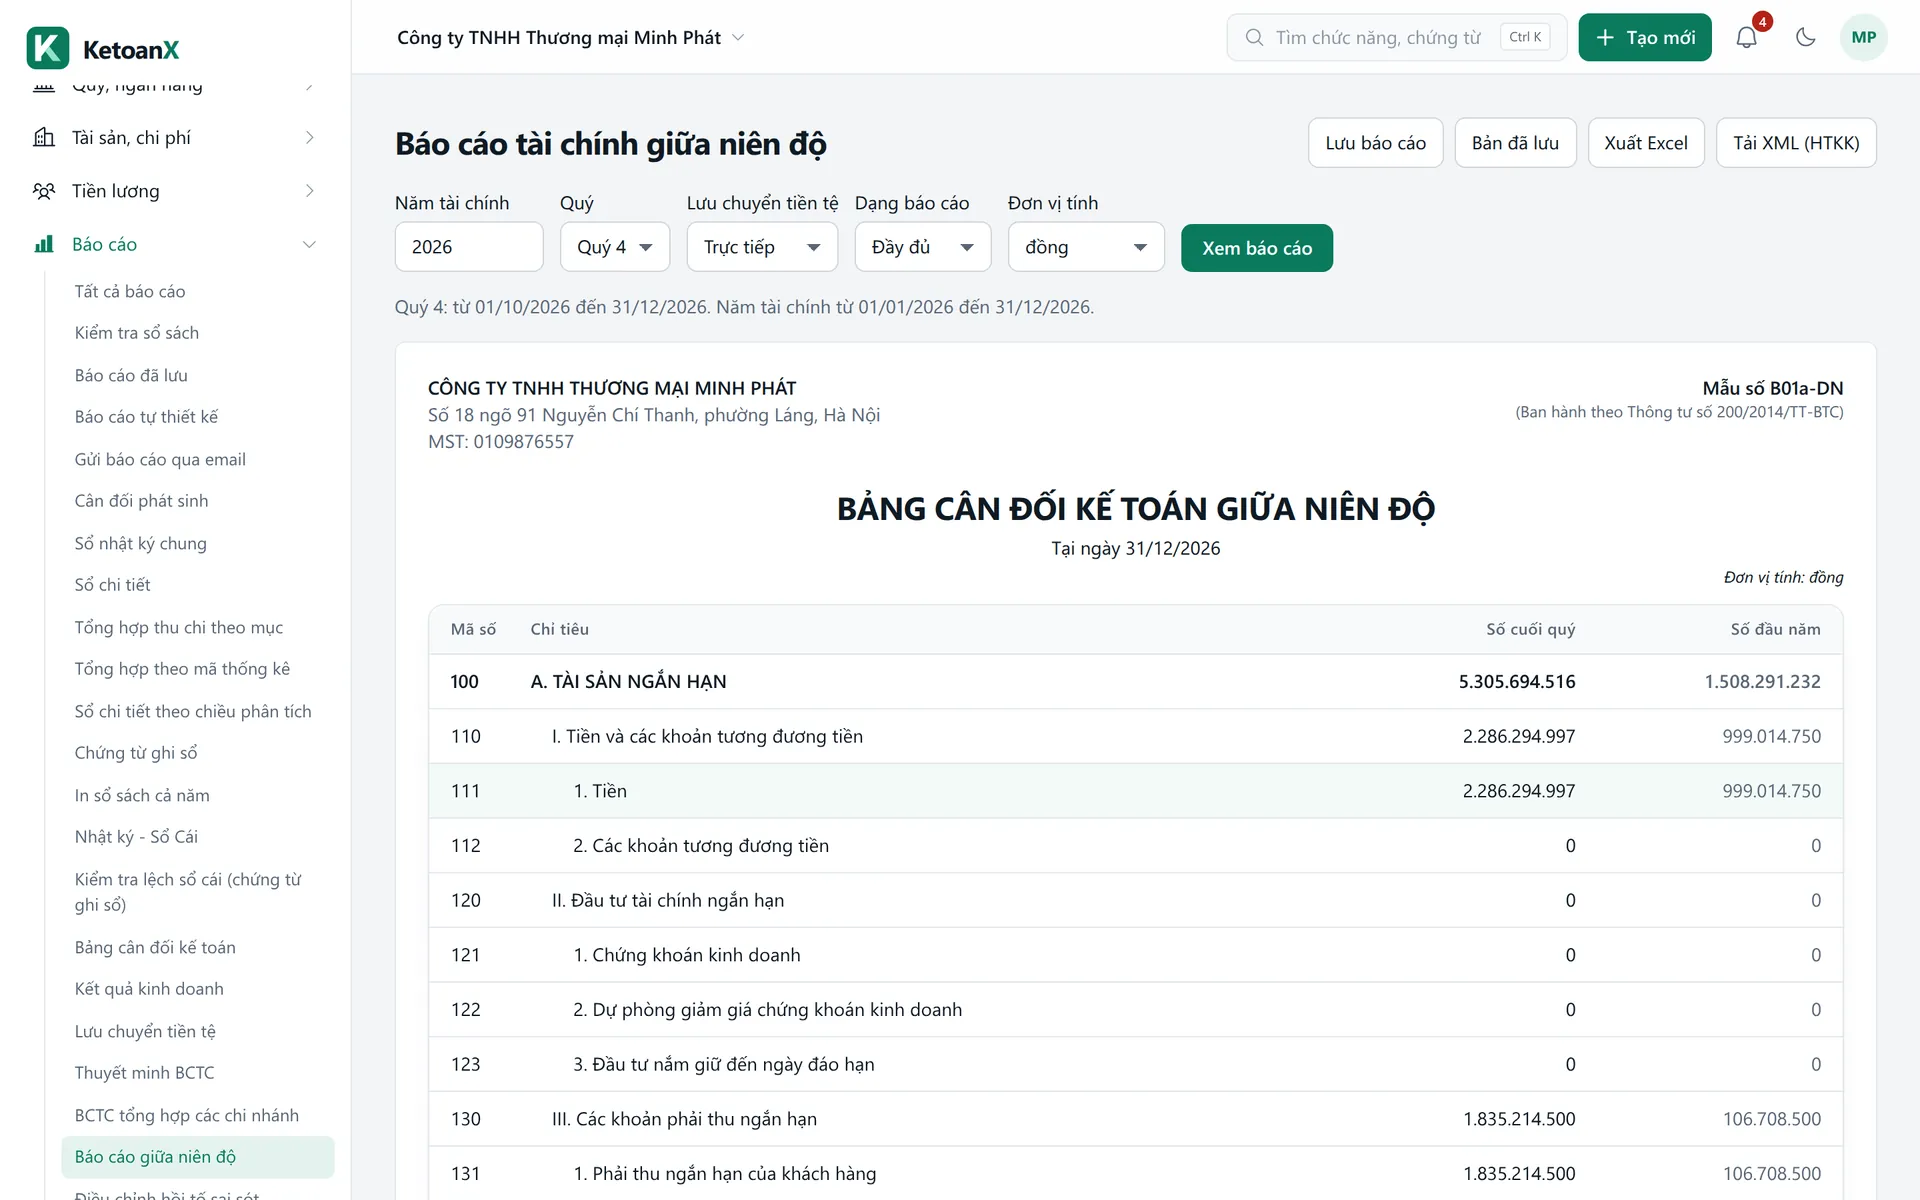Open the Lưu chuyển tiền tệ dropdown
The width and height of the screenshot is (1920, 1200).
point(762,247)
